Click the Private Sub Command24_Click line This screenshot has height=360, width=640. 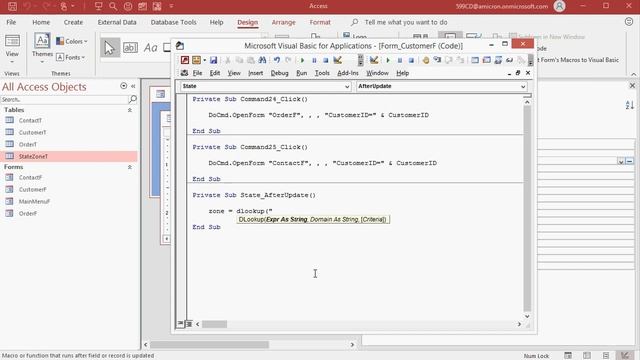pos(250,99)
